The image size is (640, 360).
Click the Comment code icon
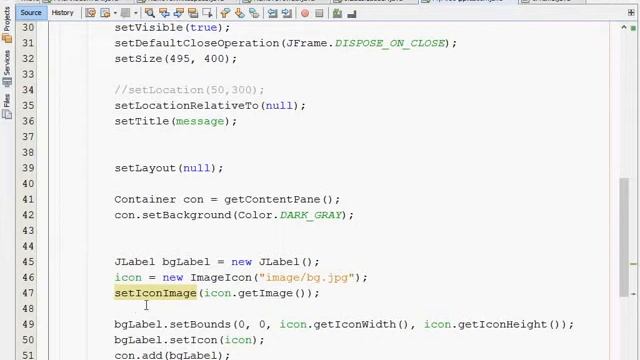click(x=337, y=13)
